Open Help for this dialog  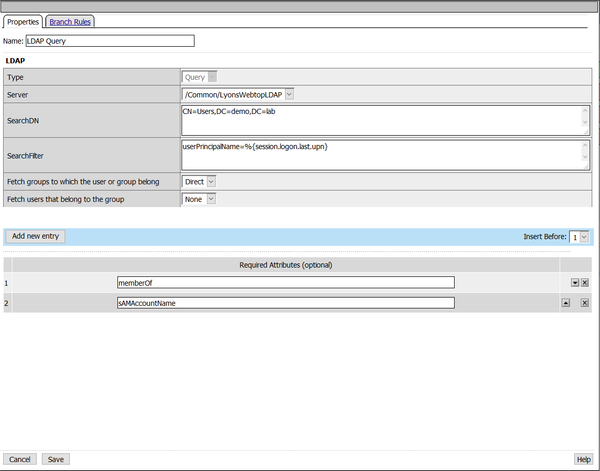(583, 459)
